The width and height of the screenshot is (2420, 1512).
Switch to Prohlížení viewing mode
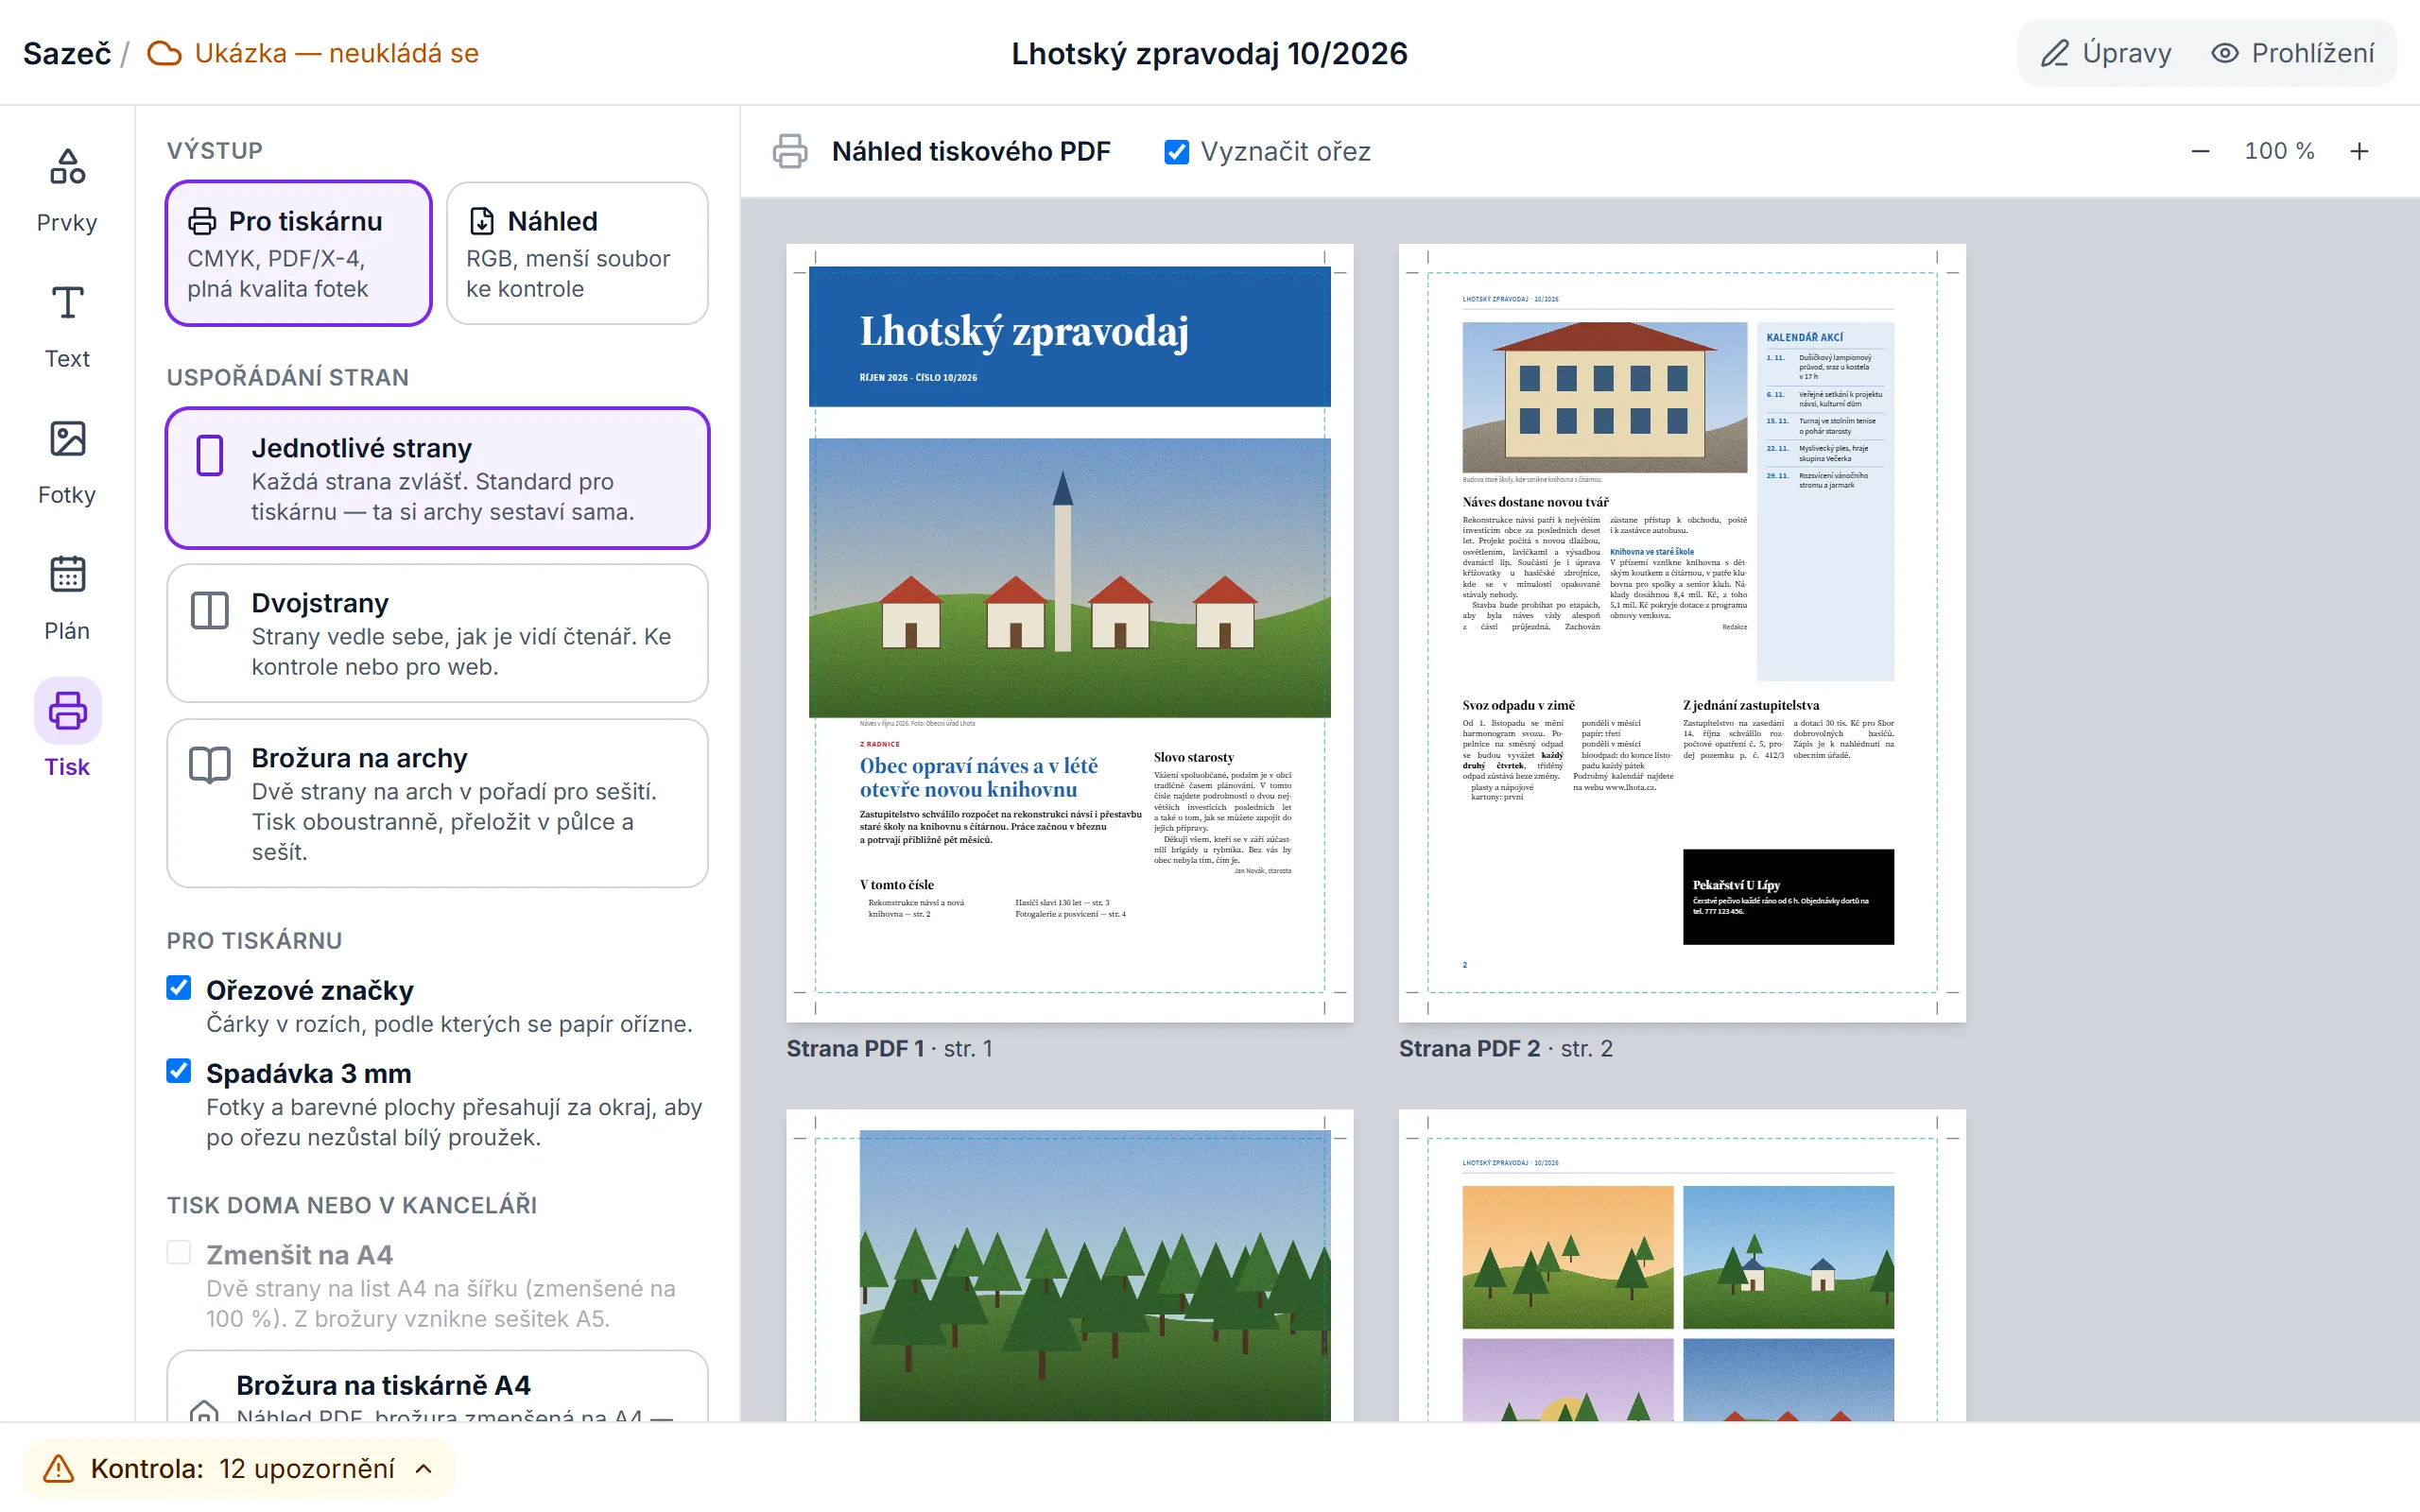(2292, 53)
